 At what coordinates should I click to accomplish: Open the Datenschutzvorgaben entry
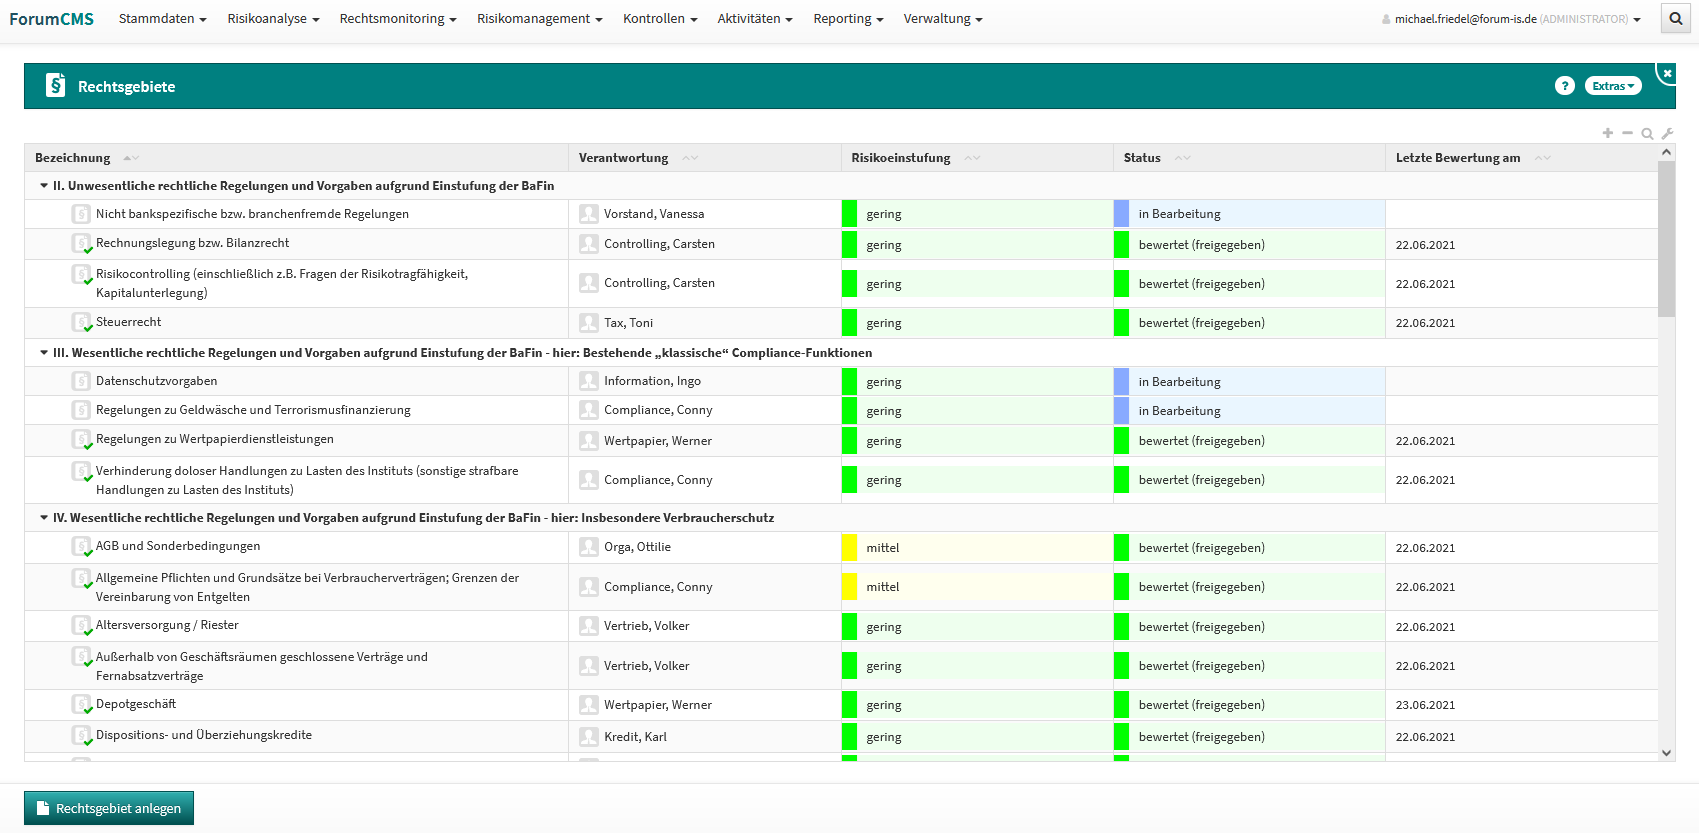click(x=156, y=381)
